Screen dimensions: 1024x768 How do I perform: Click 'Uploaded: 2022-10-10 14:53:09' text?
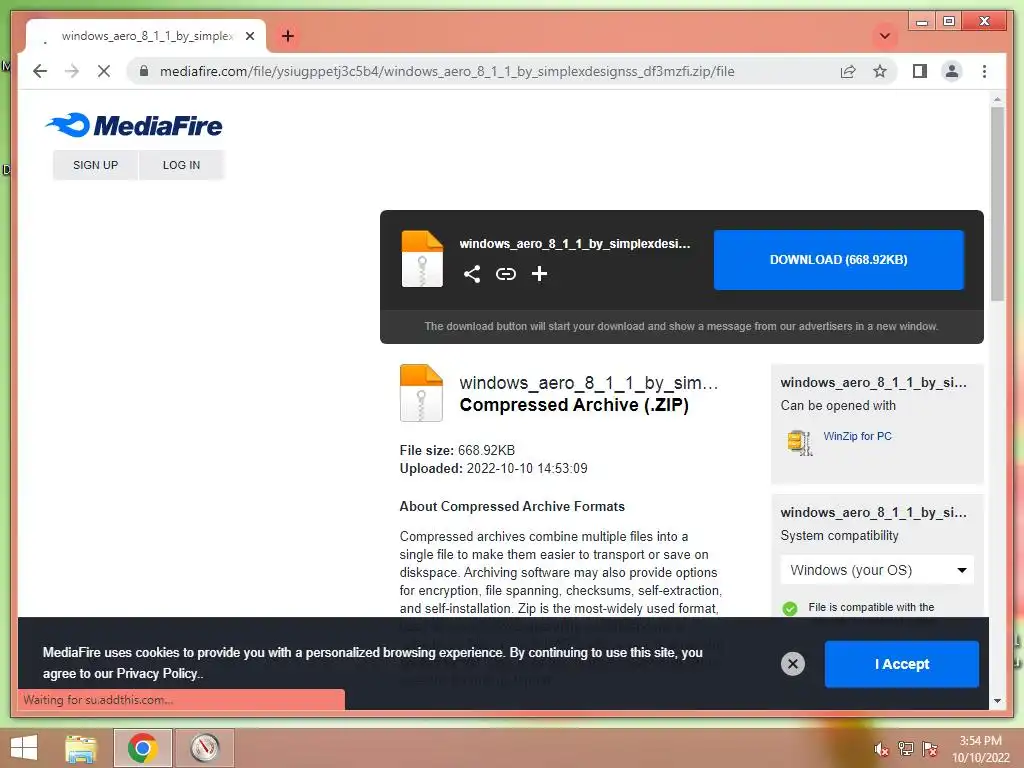tap(493, 468)
